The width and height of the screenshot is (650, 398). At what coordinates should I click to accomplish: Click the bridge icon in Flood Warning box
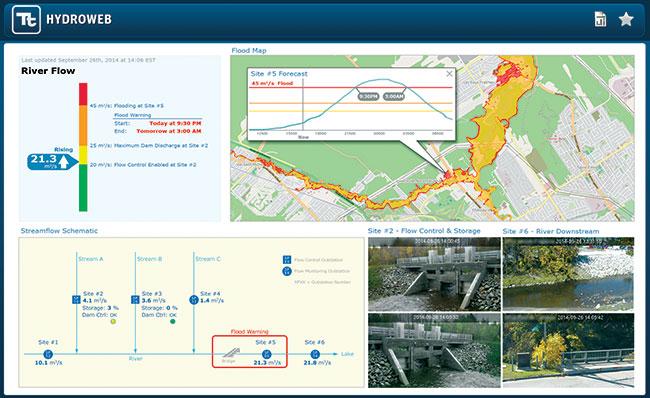point(230,353)
